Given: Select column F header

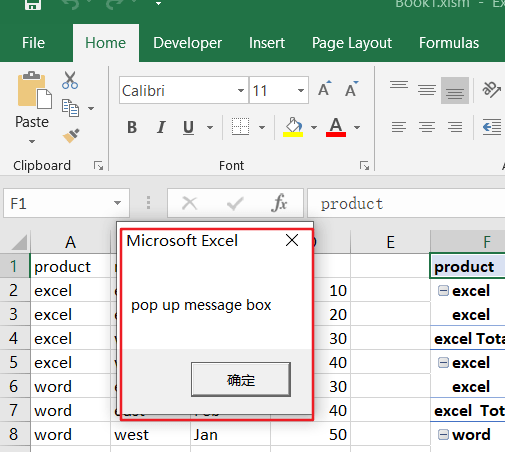Looking at the screenshot, I should coord(468,242).
